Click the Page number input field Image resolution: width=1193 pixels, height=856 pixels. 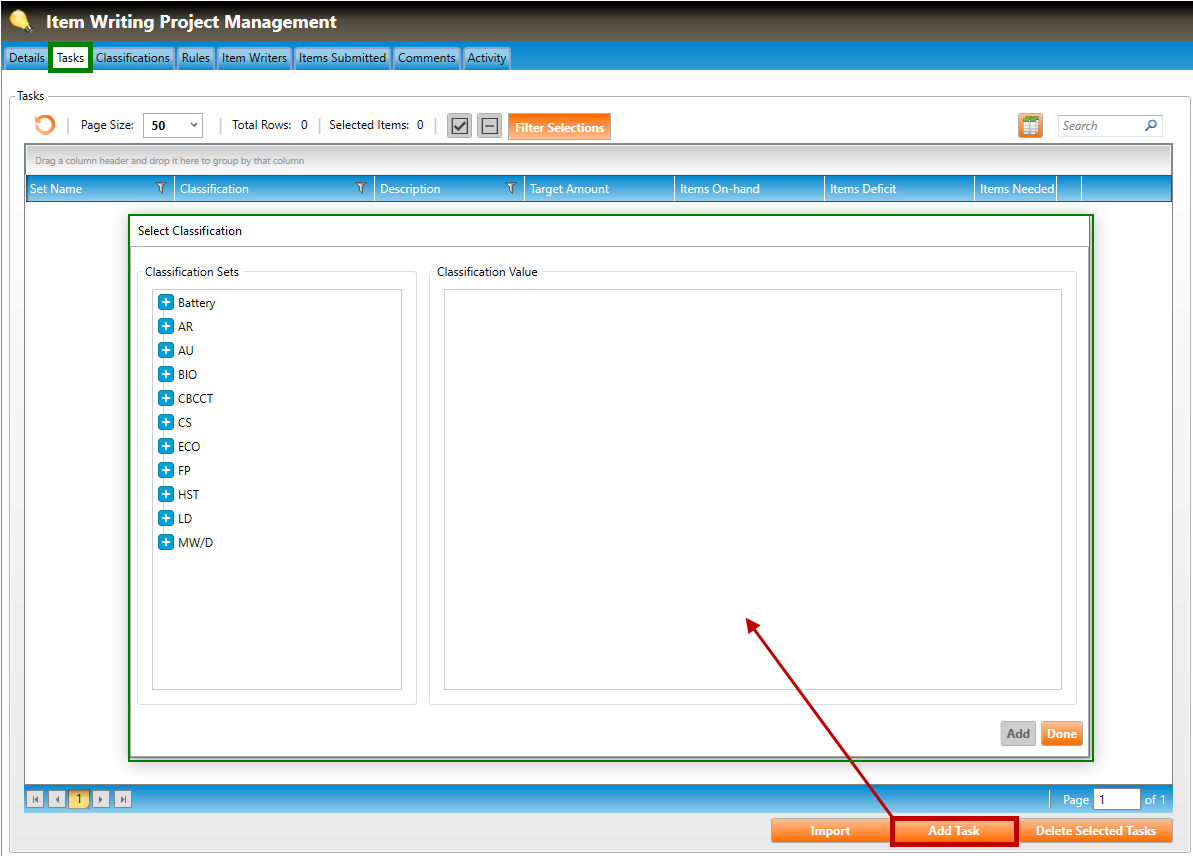(1116, 799)
